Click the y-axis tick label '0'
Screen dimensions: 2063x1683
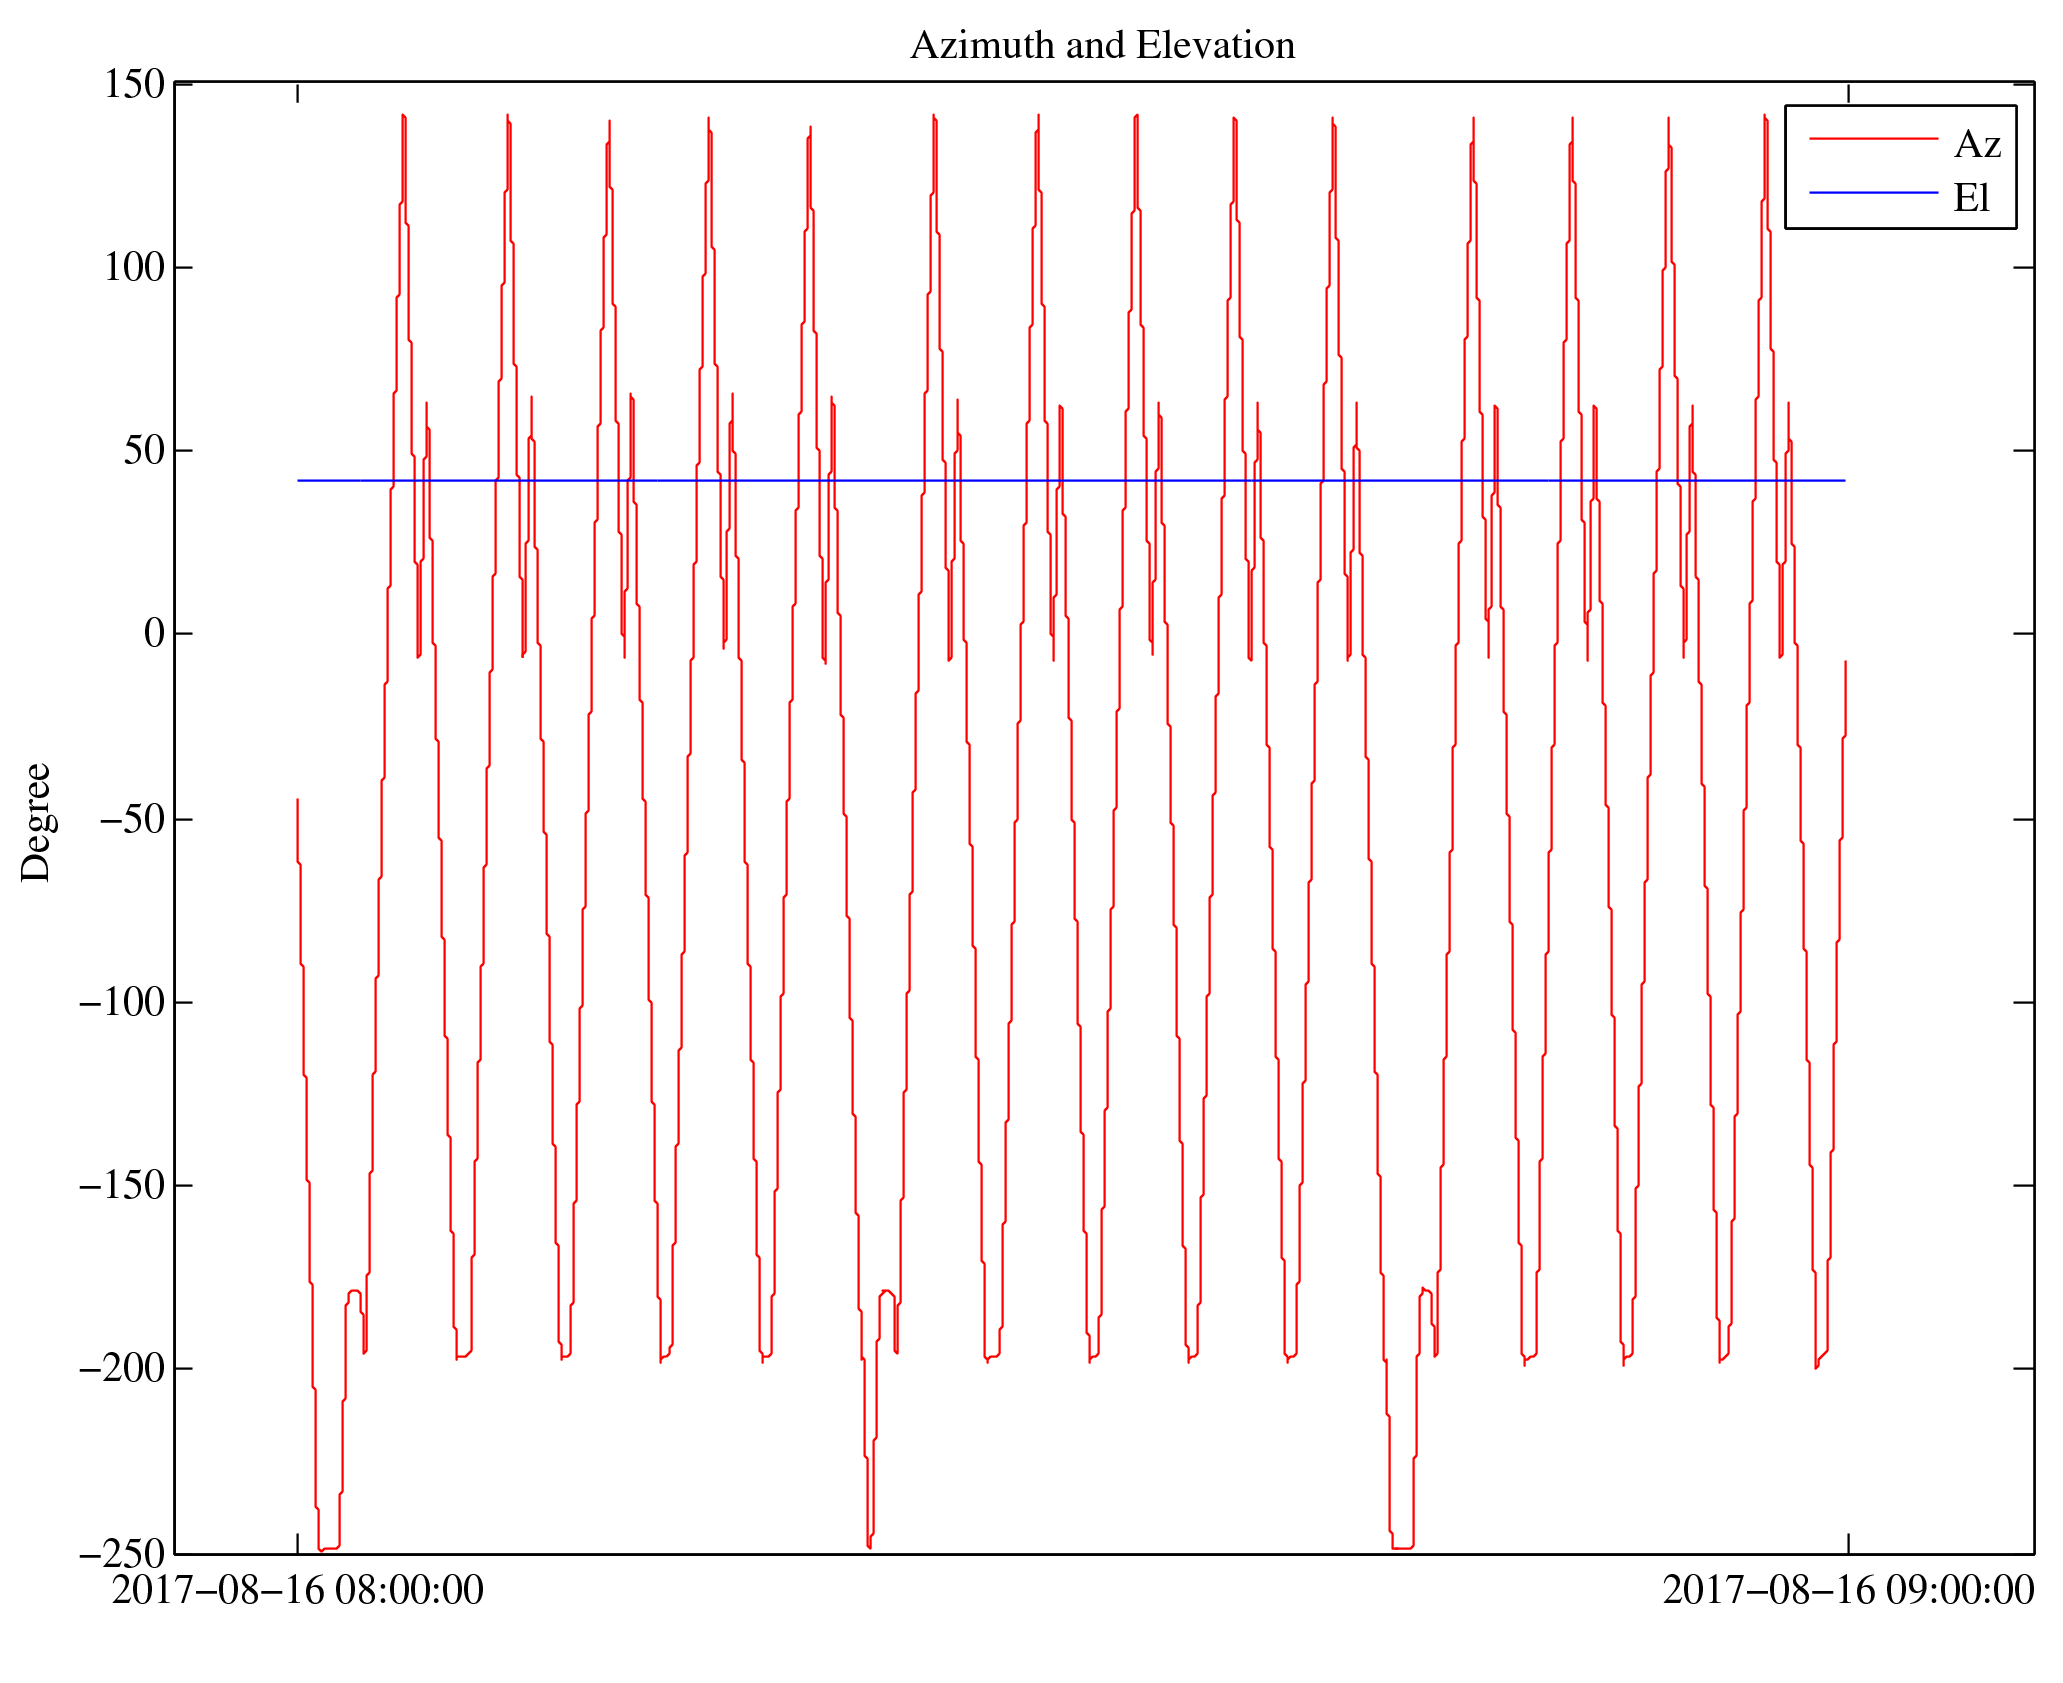click(x=154, y=634)
